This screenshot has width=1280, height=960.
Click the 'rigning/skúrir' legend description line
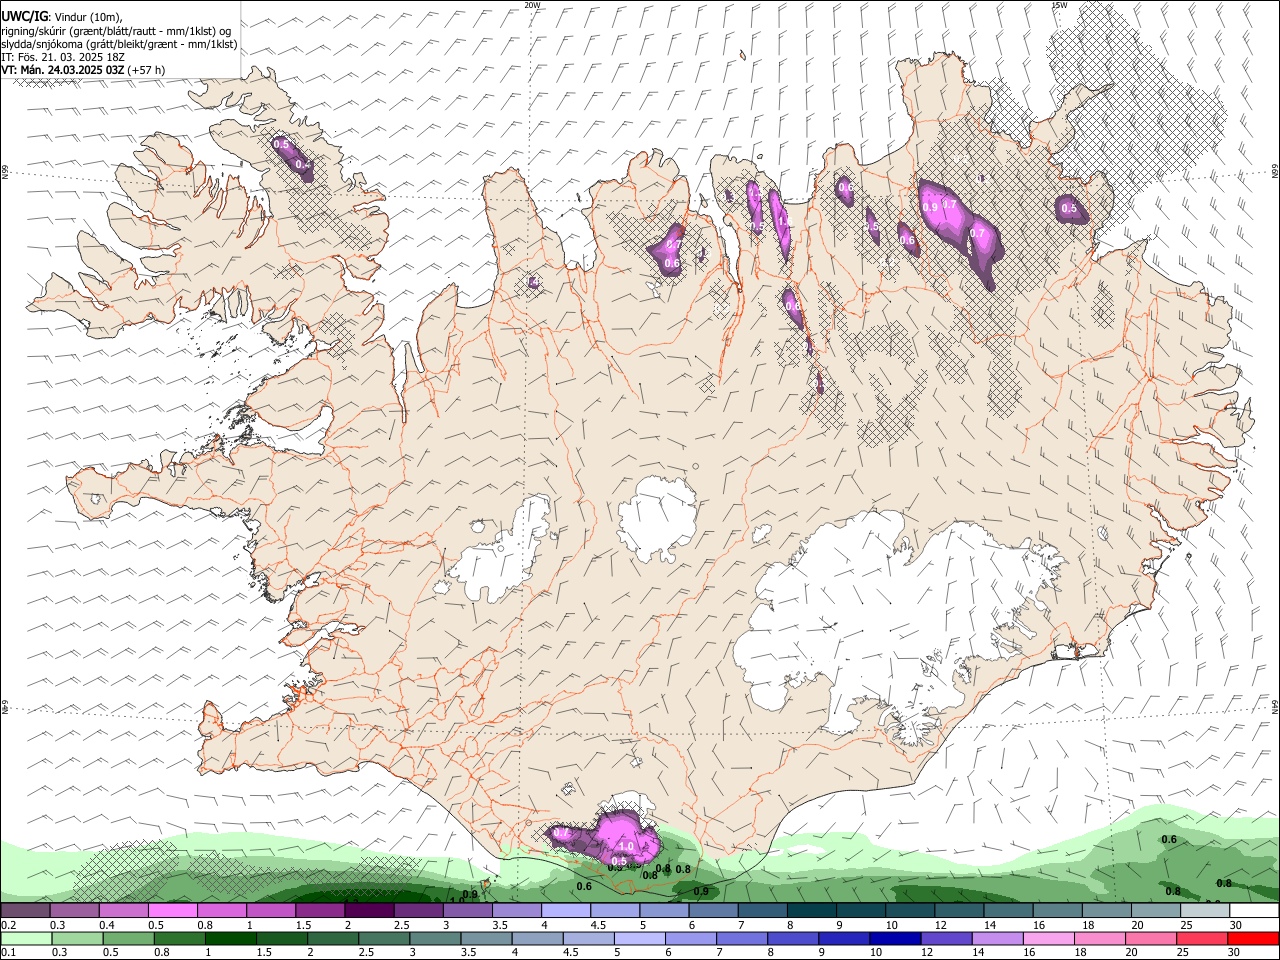tap(116, 31)
